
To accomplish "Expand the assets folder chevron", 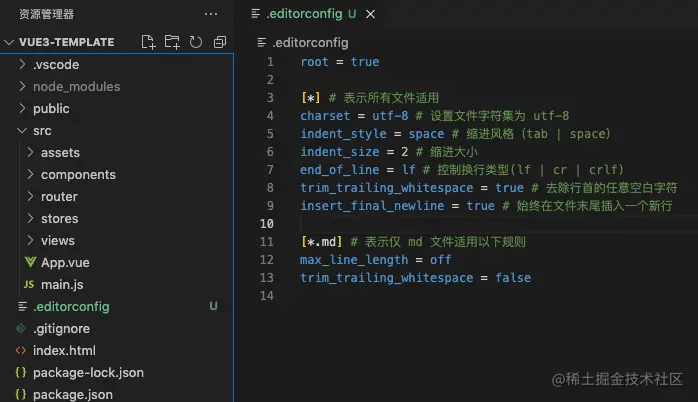I will (30, 152).
